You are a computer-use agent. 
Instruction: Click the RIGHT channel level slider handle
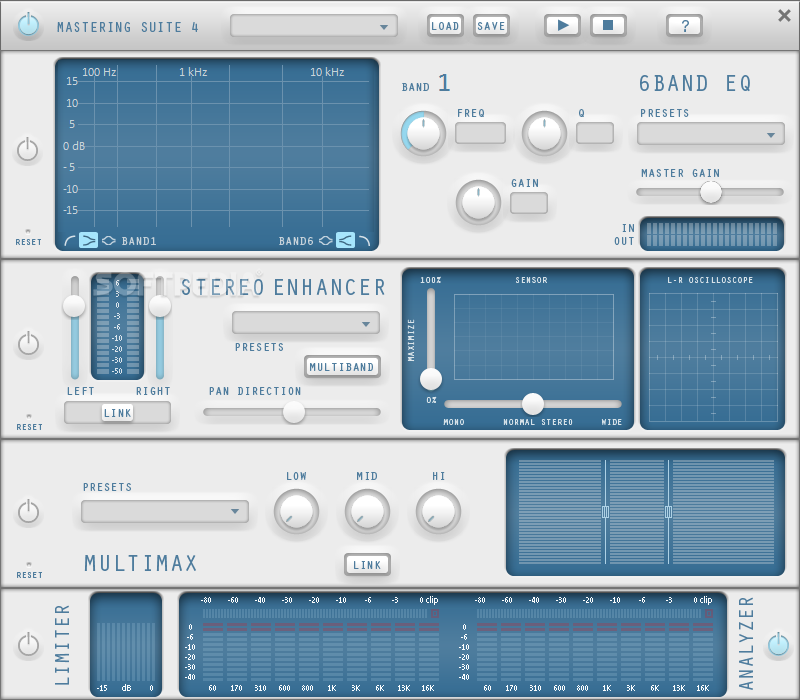click(x=160, y=306)
